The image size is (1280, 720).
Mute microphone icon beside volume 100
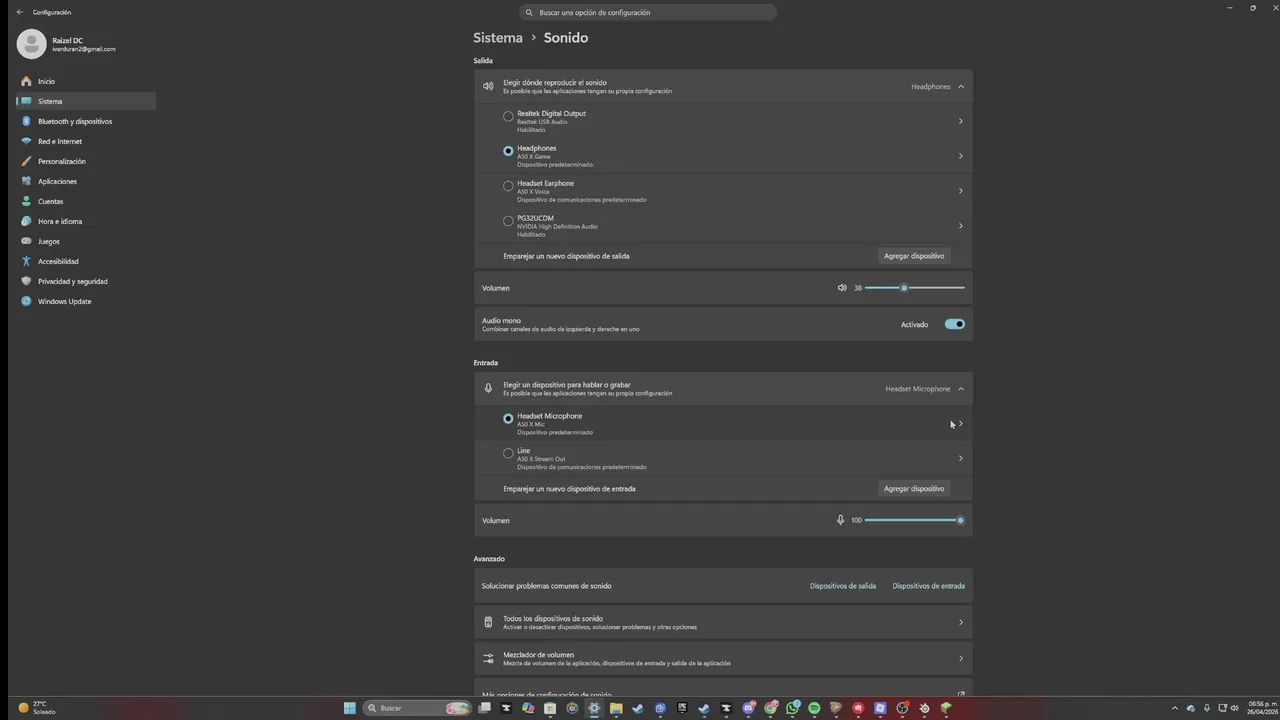[x=840, y=520]
